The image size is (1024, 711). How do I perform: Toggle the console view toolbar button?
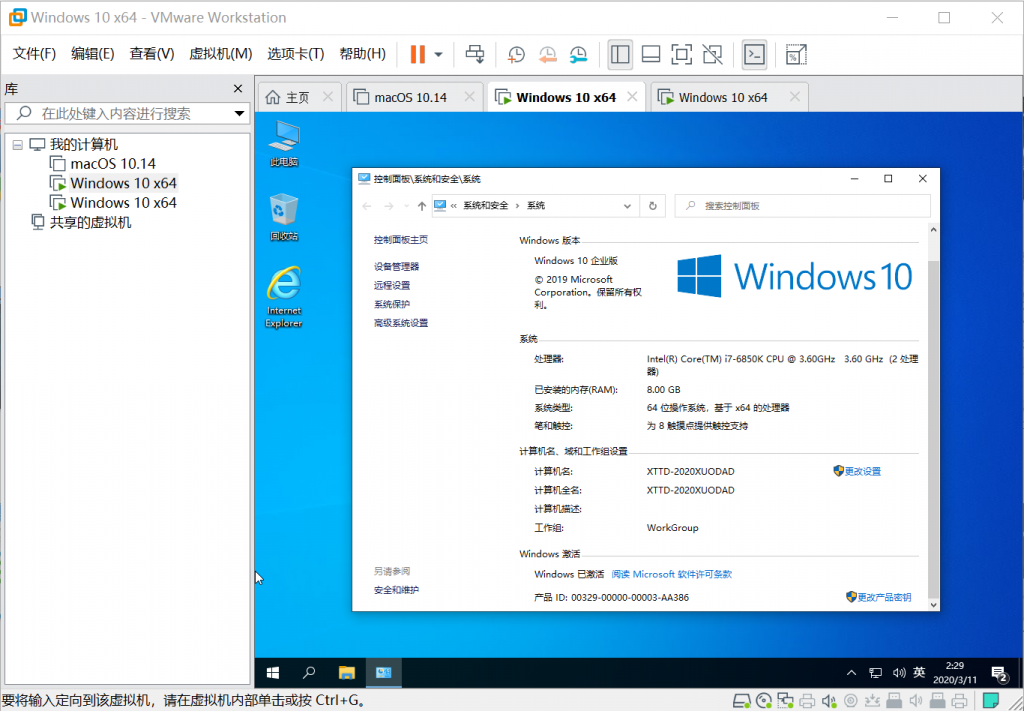pos(755,54)
